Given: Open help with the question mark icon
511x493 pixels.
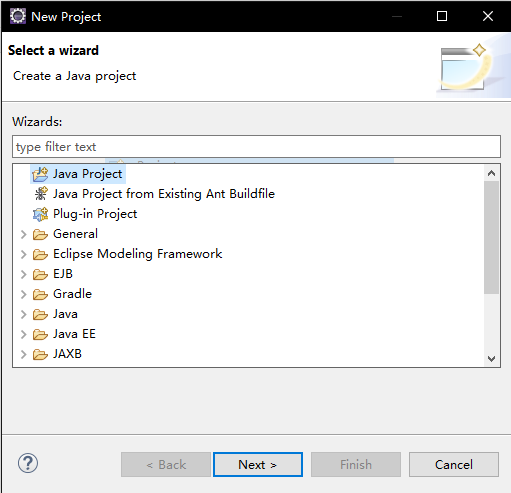Looking at the screenshot, I should 28,463.
